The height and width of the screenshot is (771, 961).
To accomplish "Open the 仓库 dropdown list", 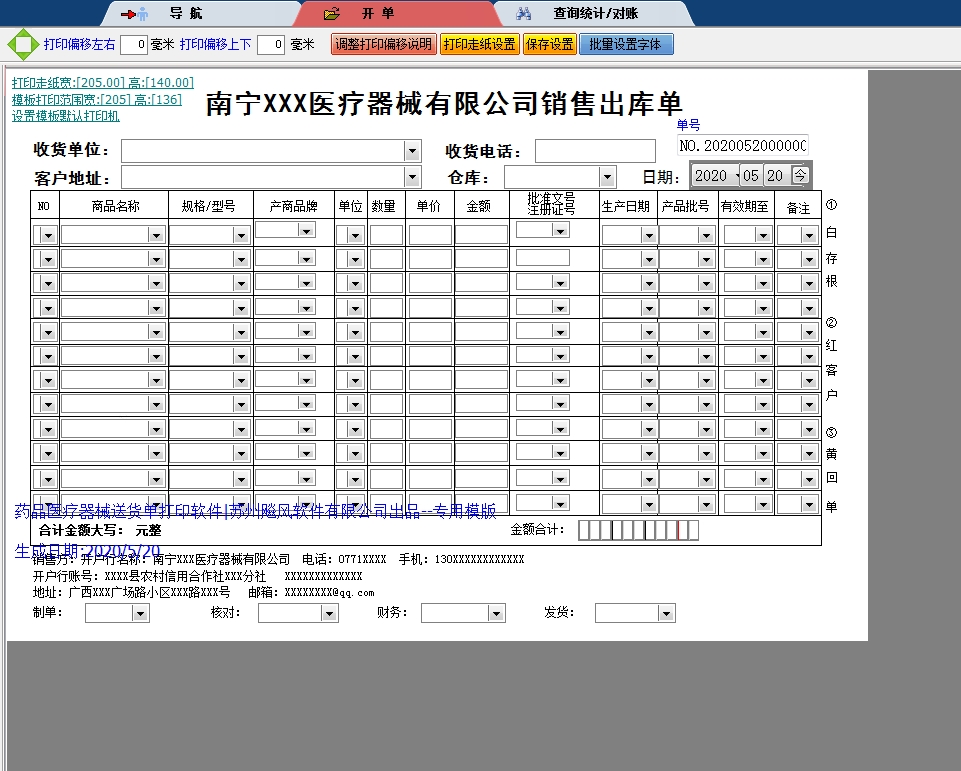I will (x=607, y=177).
